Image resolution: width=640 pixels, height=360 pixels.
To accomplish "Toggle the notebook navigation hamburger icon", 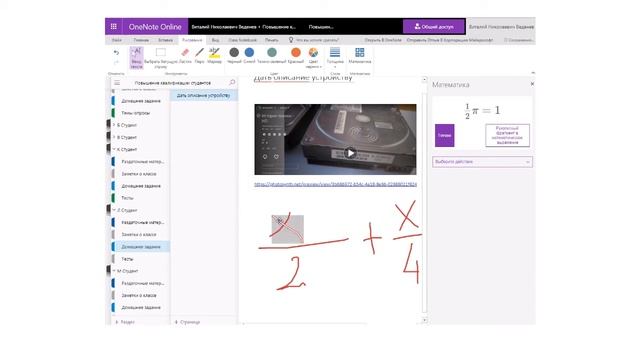I will [117, 83].
